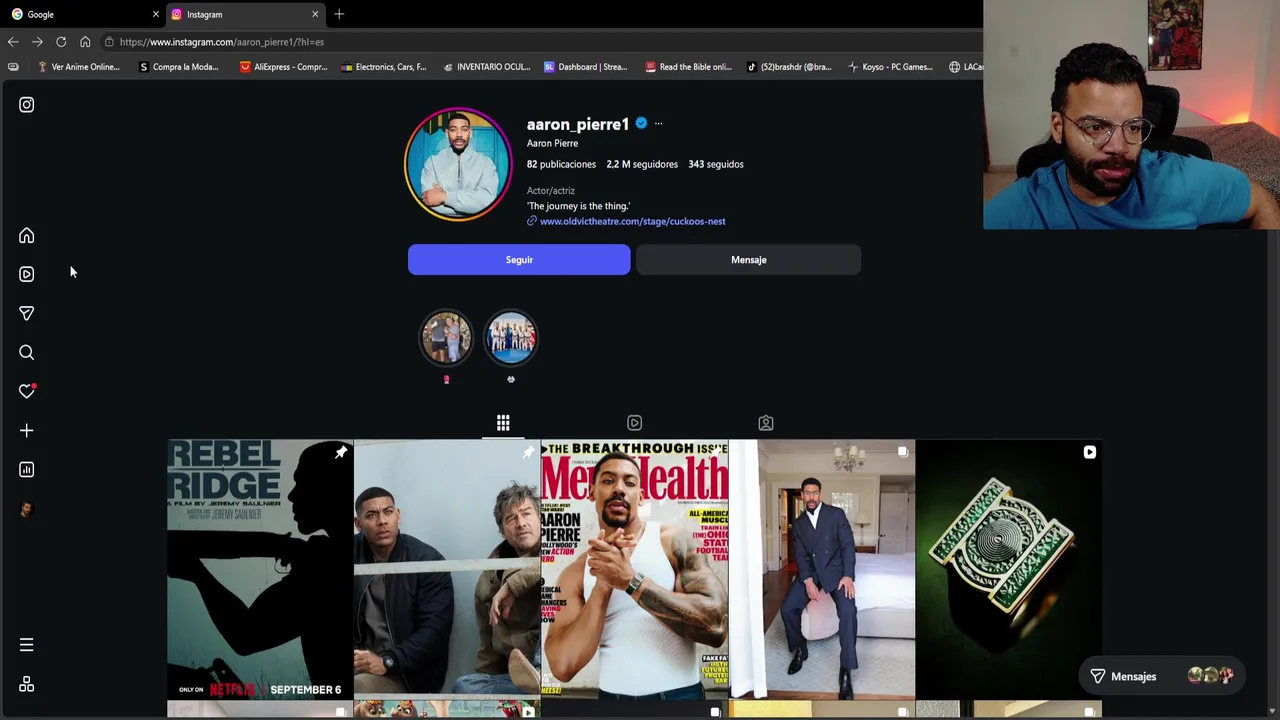The height and width of the screenshot is (720, 1280).
Task: Open the green ring reel post
Action: tap(1008, 569)
